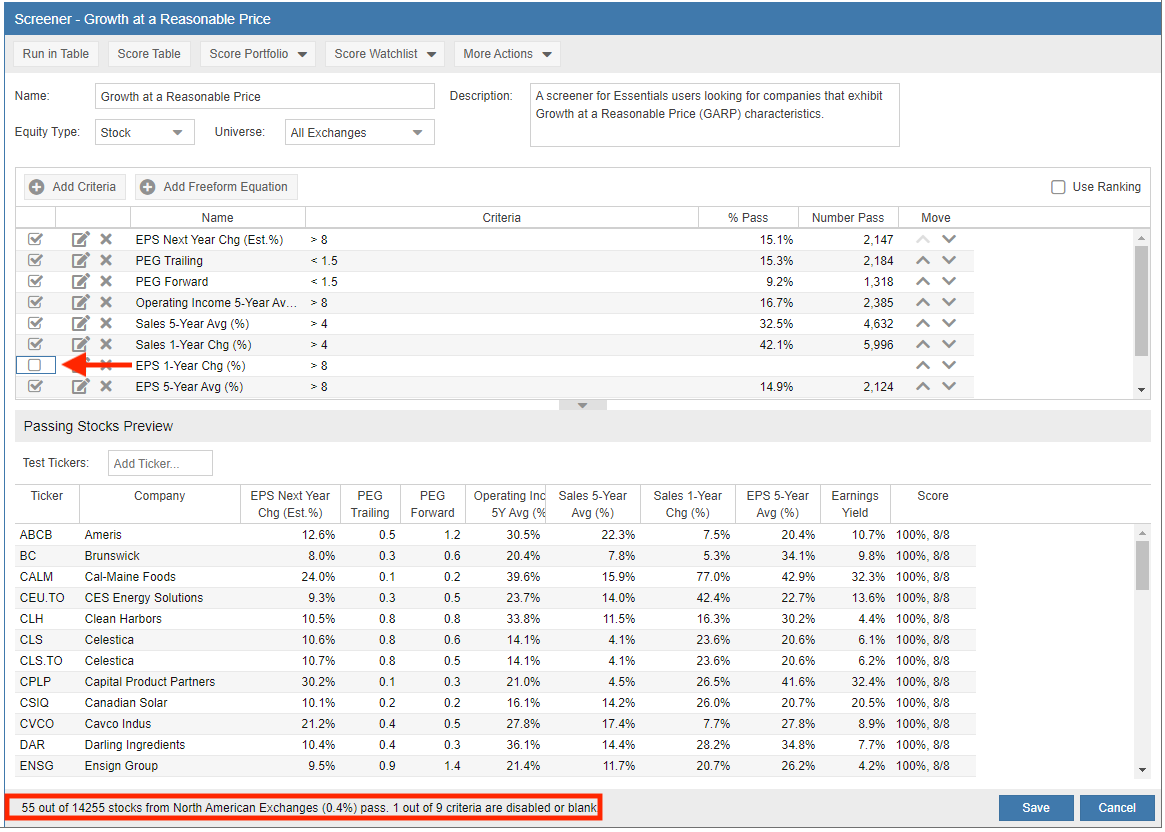The height and width of the screenshot is (832, 1165).
Task: Add a new criteria
Action: click(74, 187)
